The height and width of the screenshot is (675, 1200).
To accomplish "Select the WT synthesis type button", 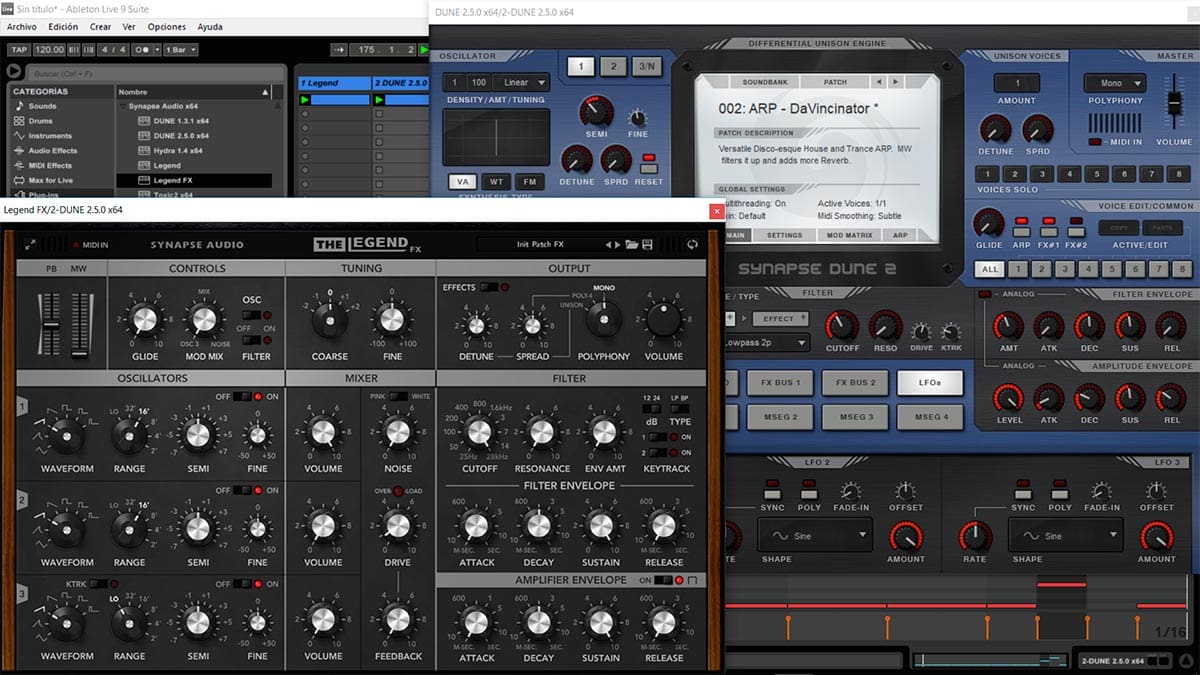I will click(497, 182).
